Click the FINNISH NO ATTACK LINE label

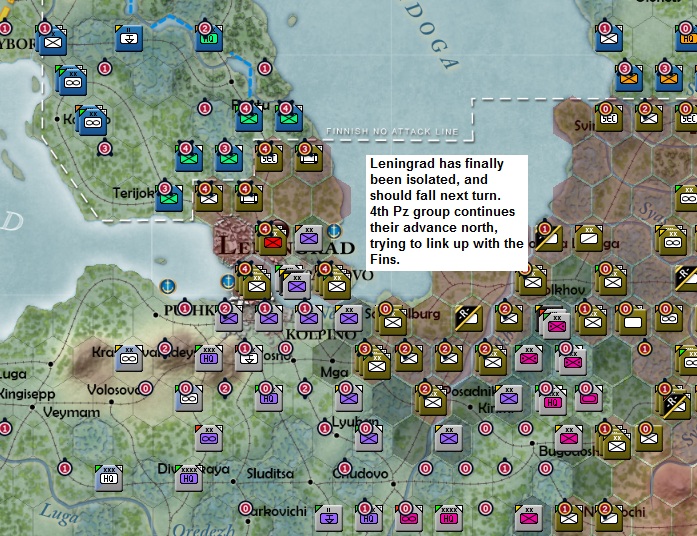point(392,132)
